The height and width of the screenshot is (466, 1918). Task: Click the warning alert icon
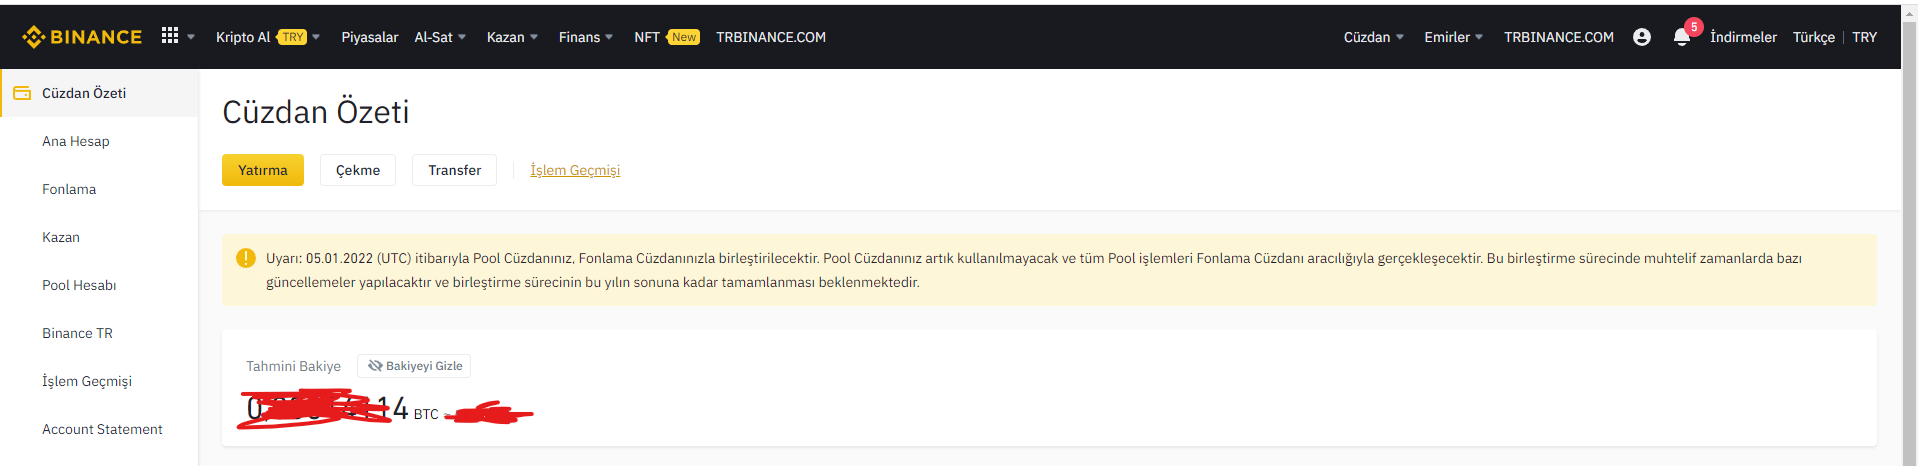tap(245, 258)
